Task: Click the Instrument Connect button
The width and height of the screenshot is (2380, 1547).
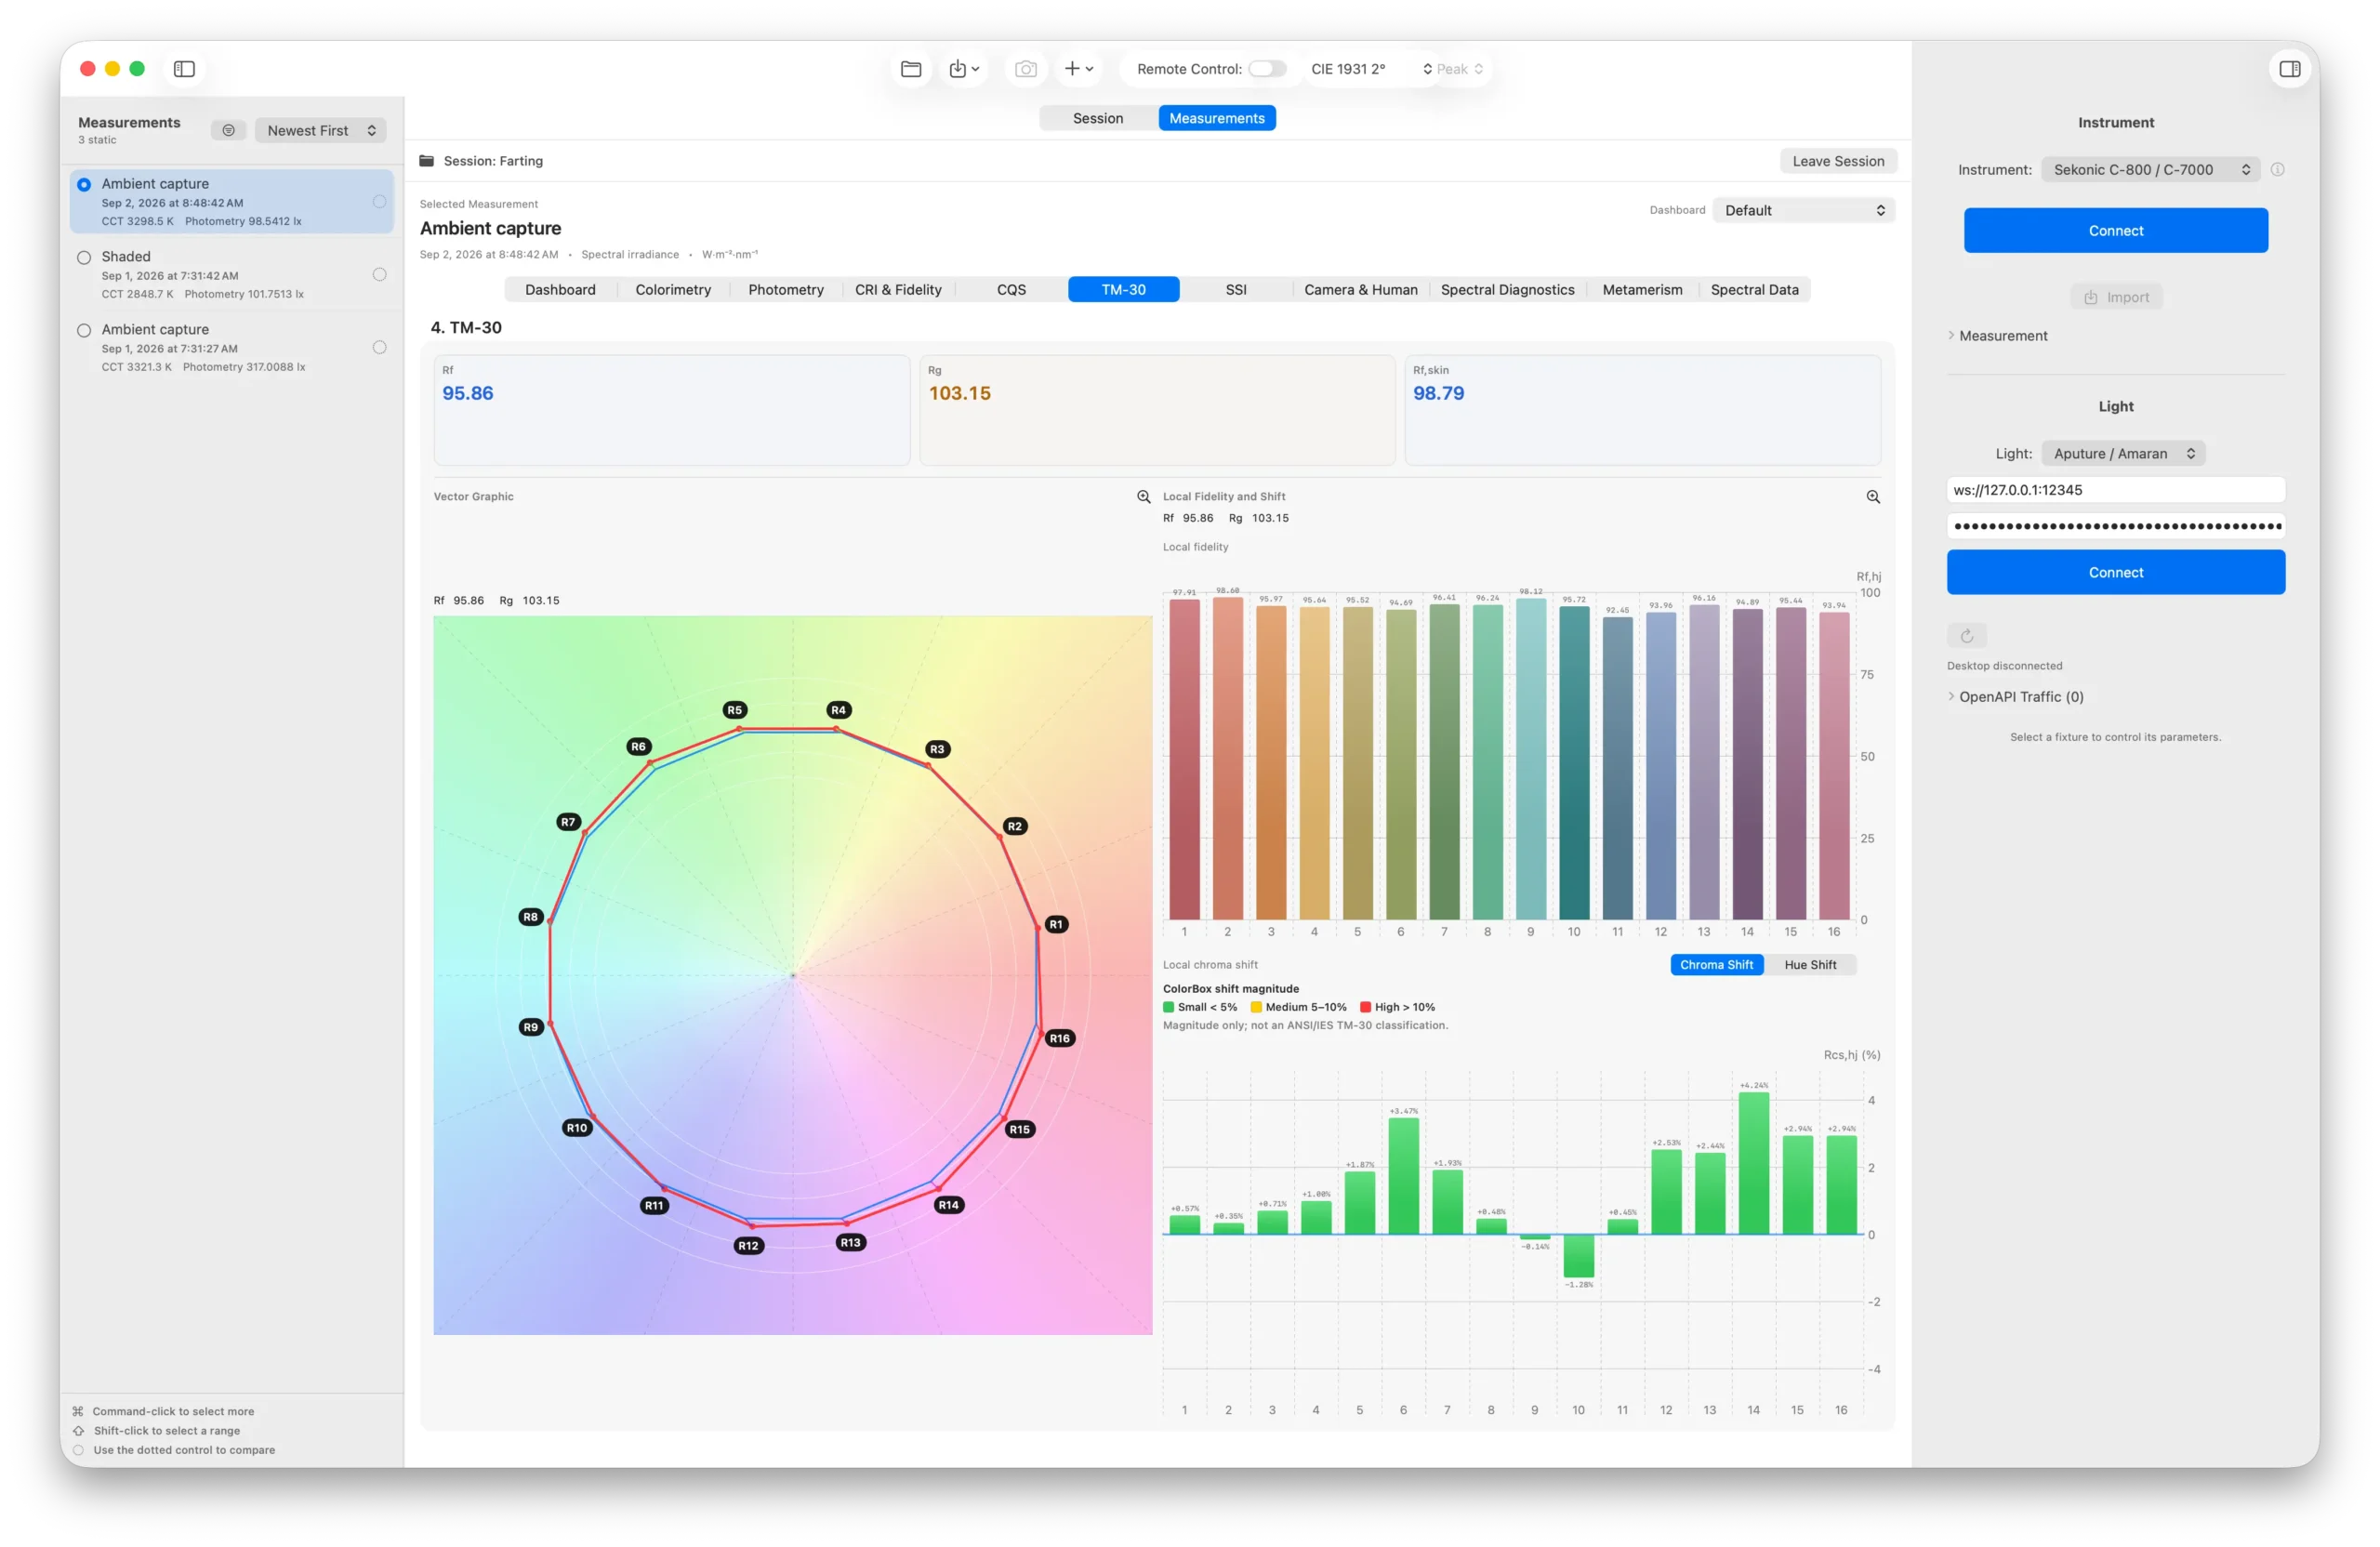Action: (2115, 231)
